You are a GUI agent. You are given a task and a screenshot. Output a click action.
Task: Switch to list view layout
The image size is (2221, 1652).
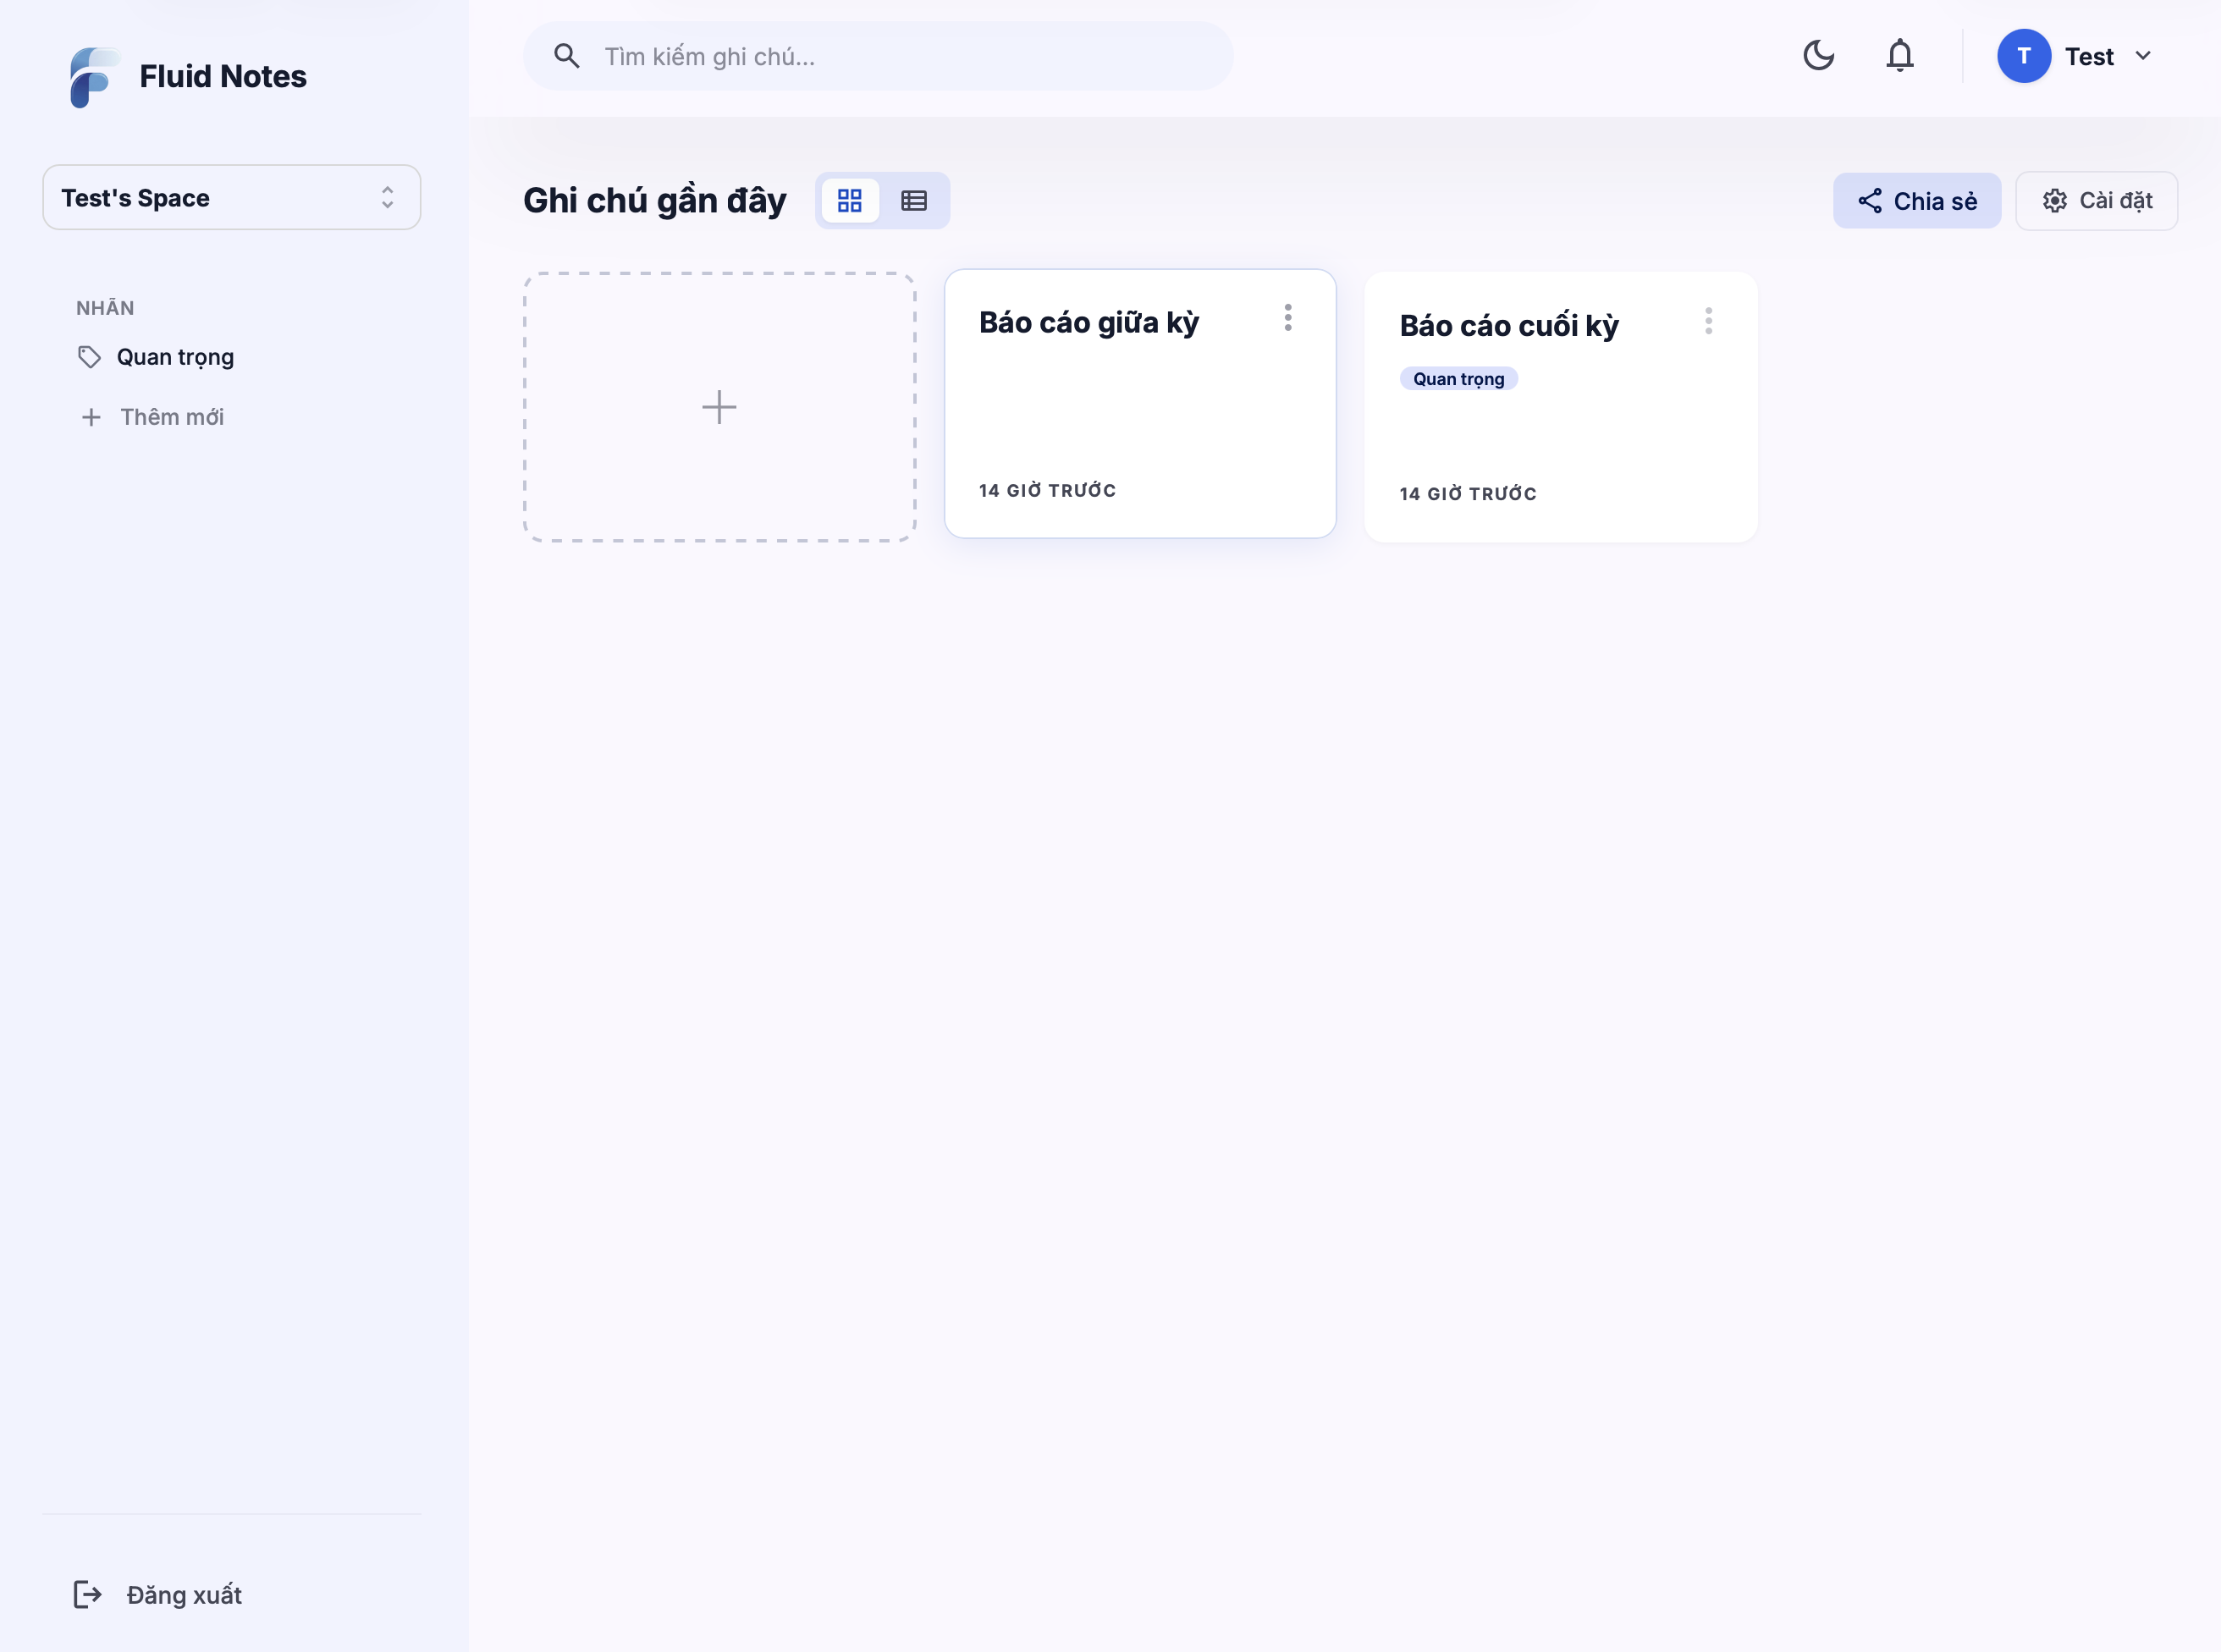coord(914,201)
